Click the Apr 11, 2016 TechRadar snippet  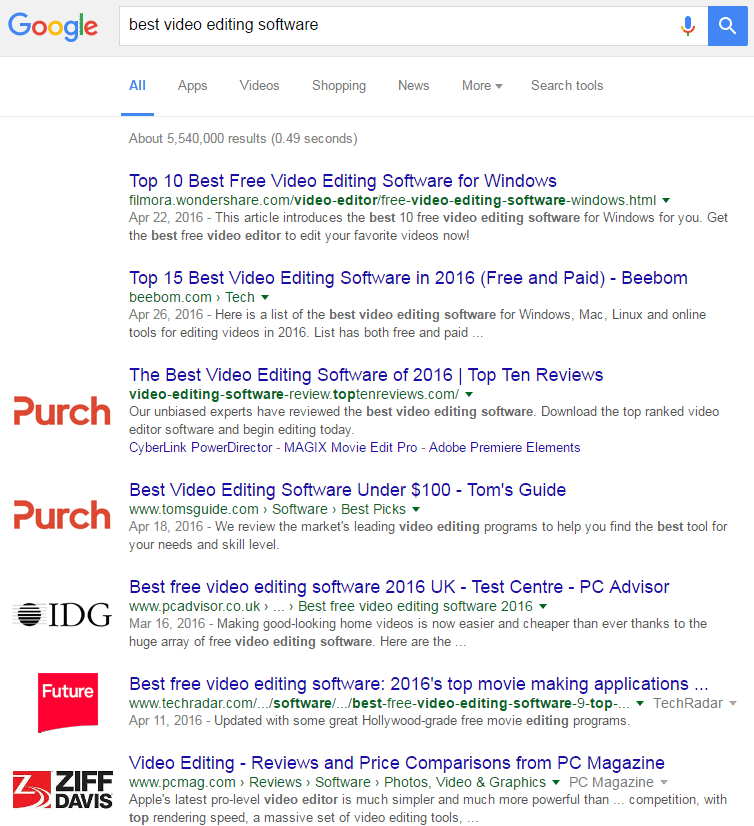tap(379, 721)
